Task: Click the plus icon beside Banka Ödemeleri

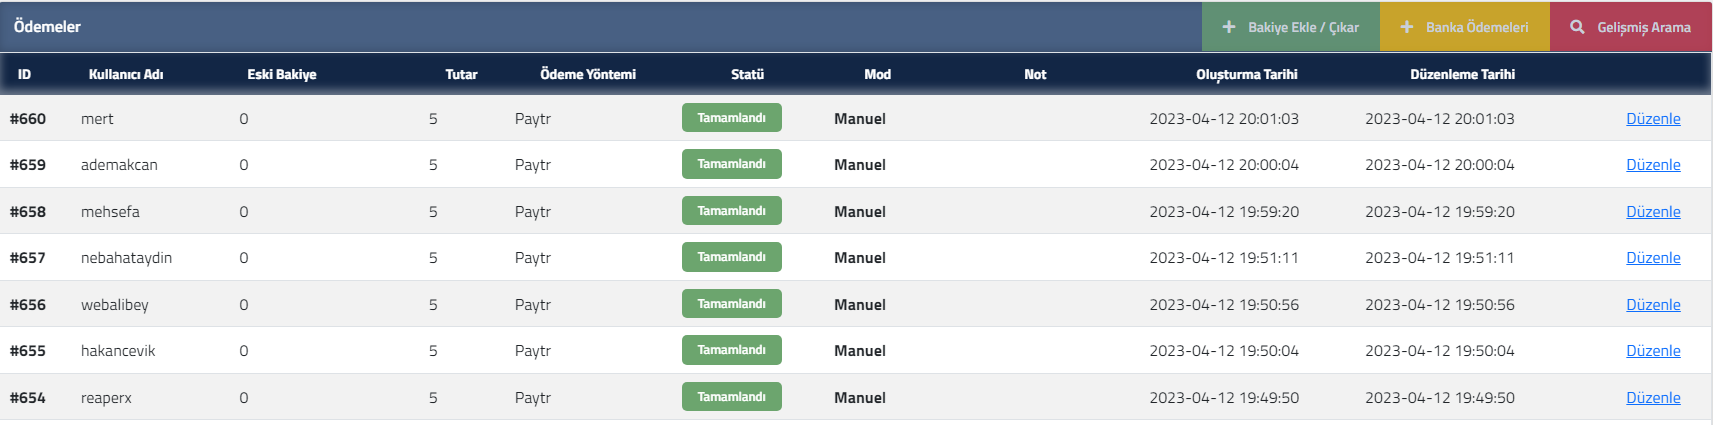Action: [x=1407, y=27]
